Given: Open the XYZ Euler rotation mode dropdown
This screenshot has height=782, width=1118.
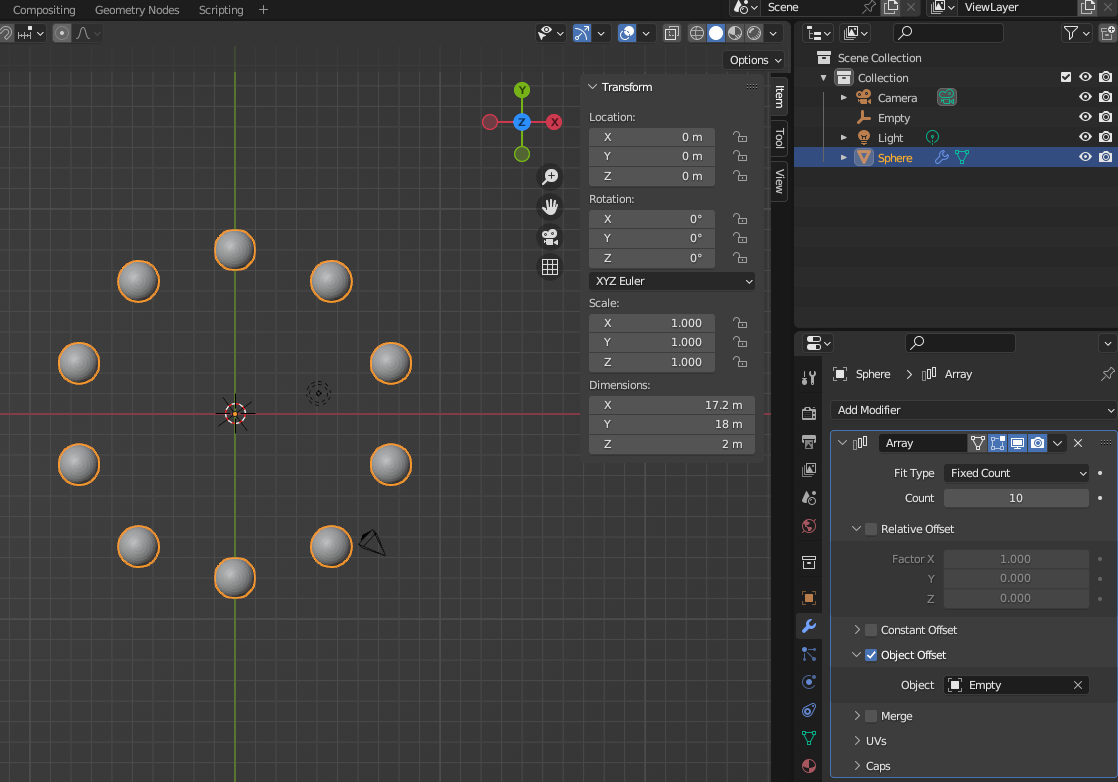Looking at the screenshot, I should [x=672, y=281].
